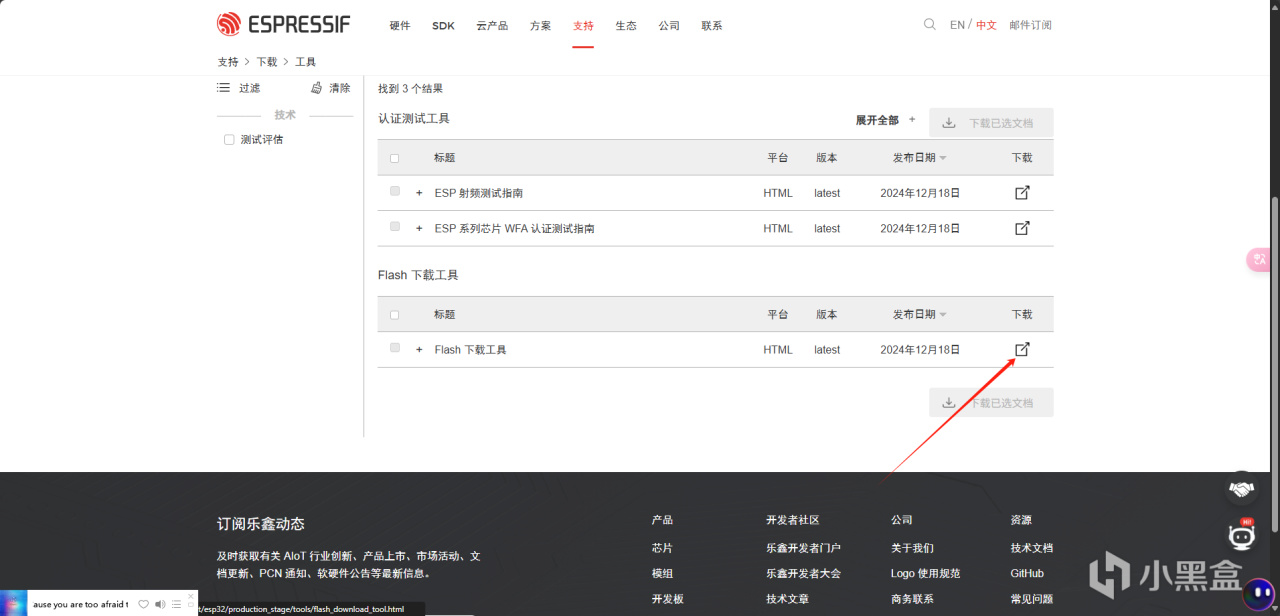The image size is (1280, 616).
Task: Open the 生态 menu
Action: (626, 26)
